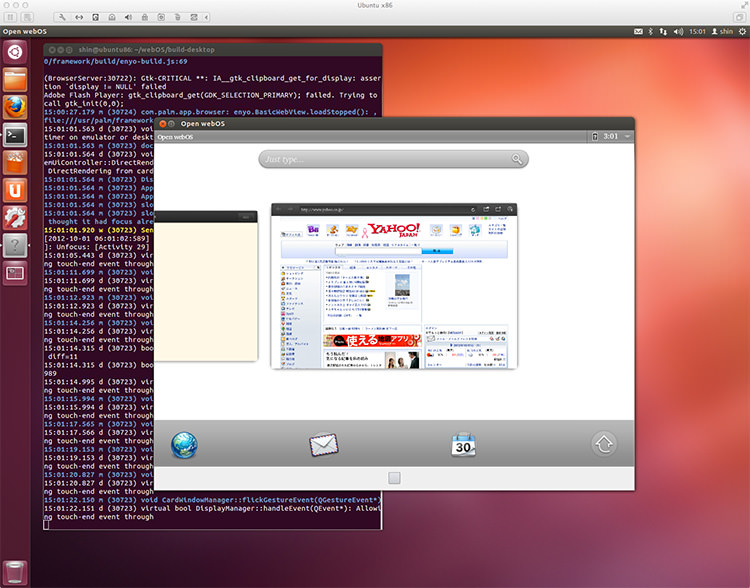Click the VM toolbar wrench settings icon
Image resolution: width=750 pixels, height=588 pixels.
(x=62, y=17)
